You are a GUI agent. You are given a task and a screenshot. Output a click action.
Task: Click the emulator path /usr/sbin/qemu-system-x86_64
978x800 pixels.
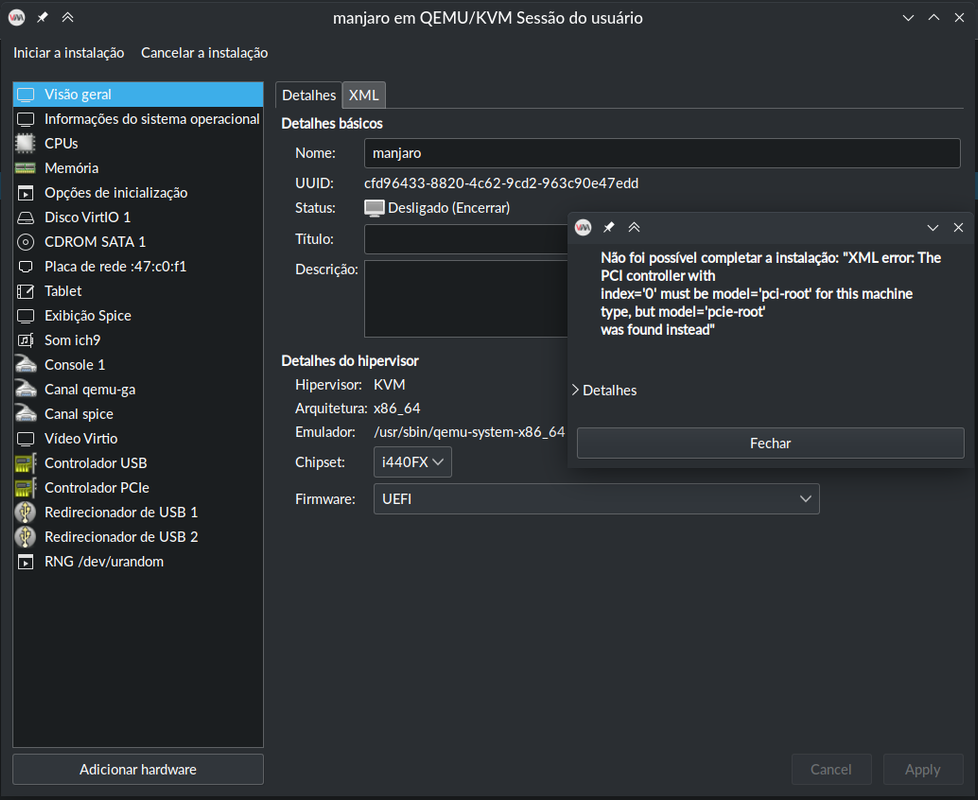coord(469,432)
